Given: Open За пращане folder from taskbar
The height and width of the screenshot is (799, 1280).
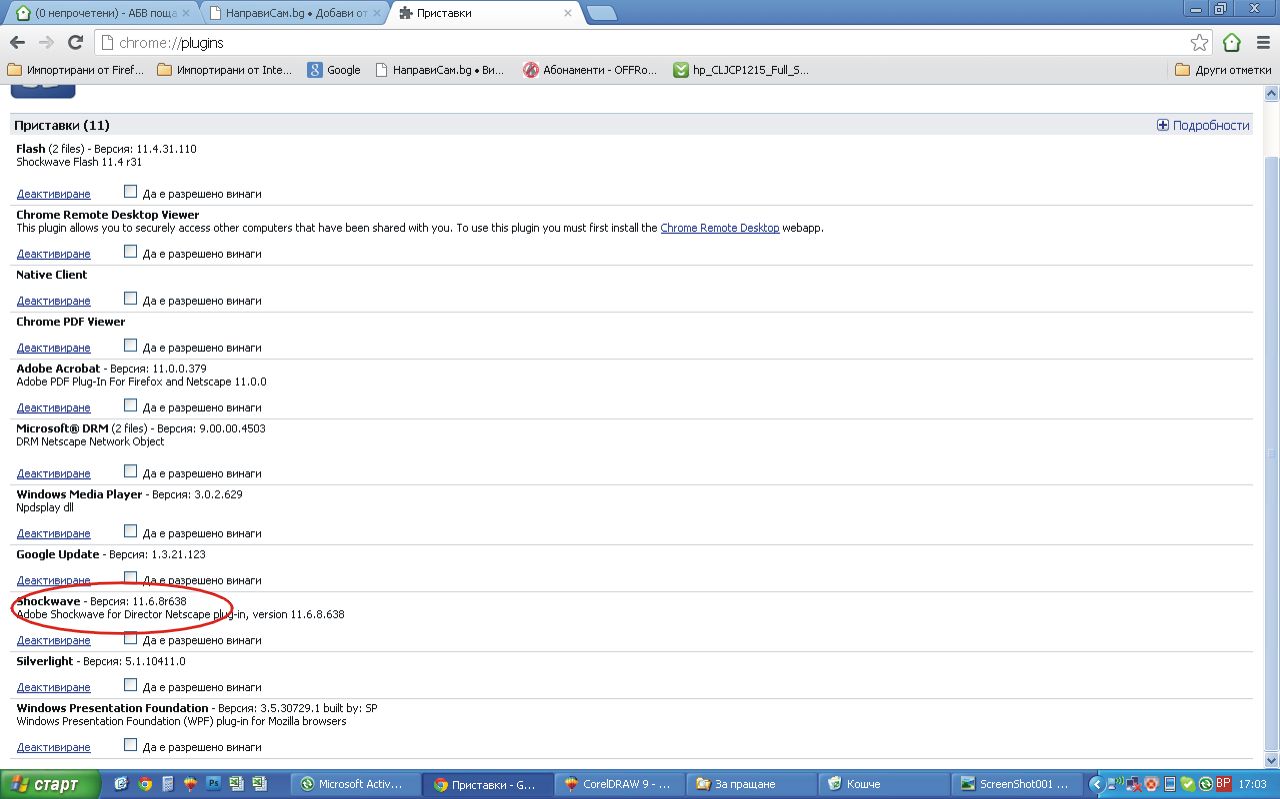Looking at the screenshot, I should pos(750,785).
